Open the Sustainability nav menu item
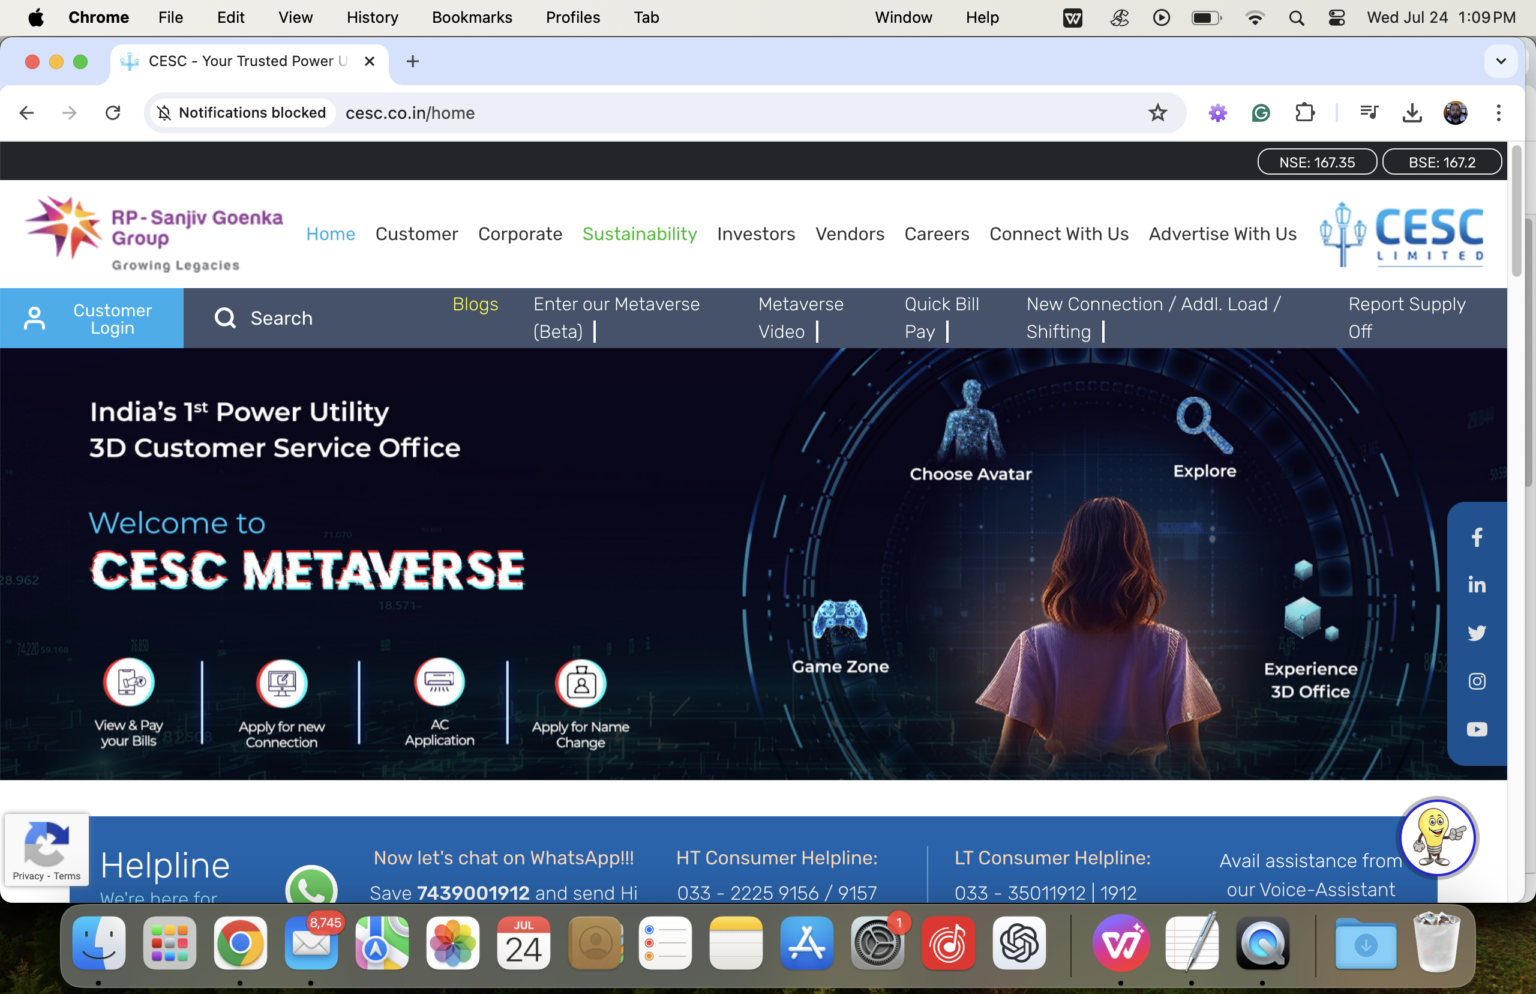The height and width of the screenshot is (994, 1536). 639,234
